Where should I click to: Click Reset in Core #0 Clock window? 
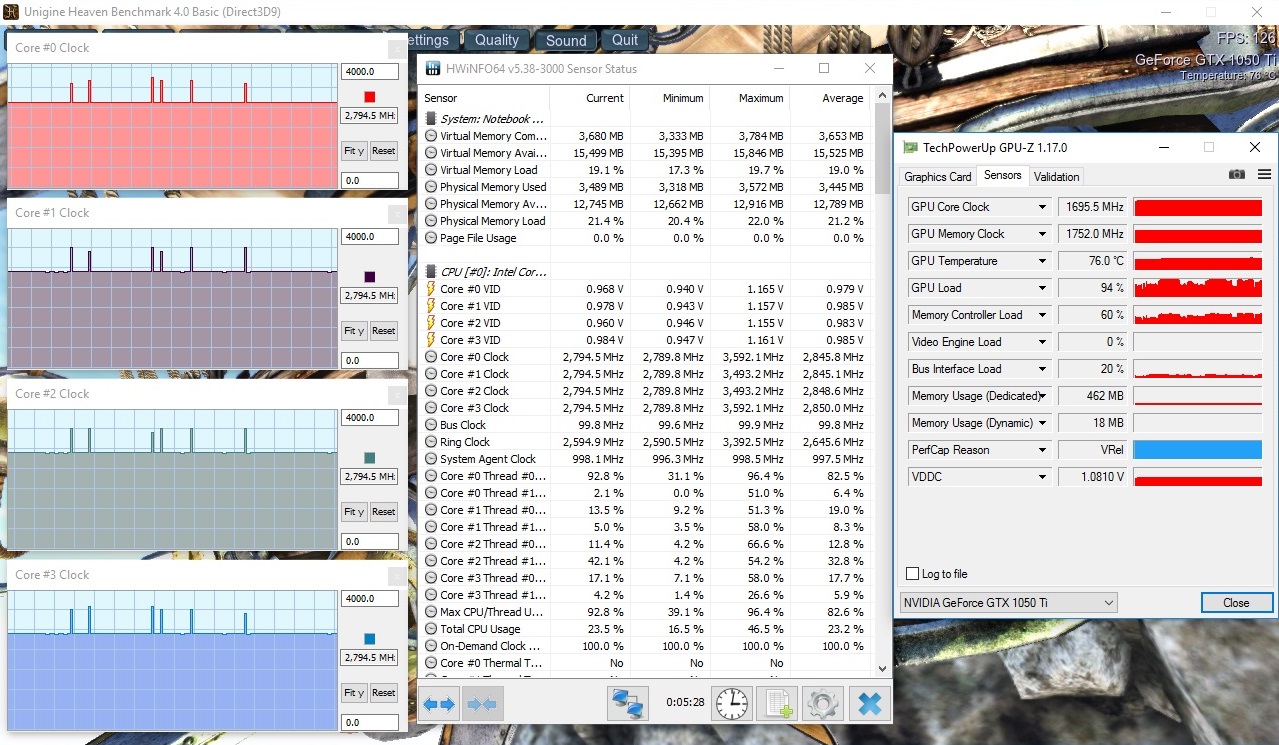pyautogui.click(x=384, y=151)
